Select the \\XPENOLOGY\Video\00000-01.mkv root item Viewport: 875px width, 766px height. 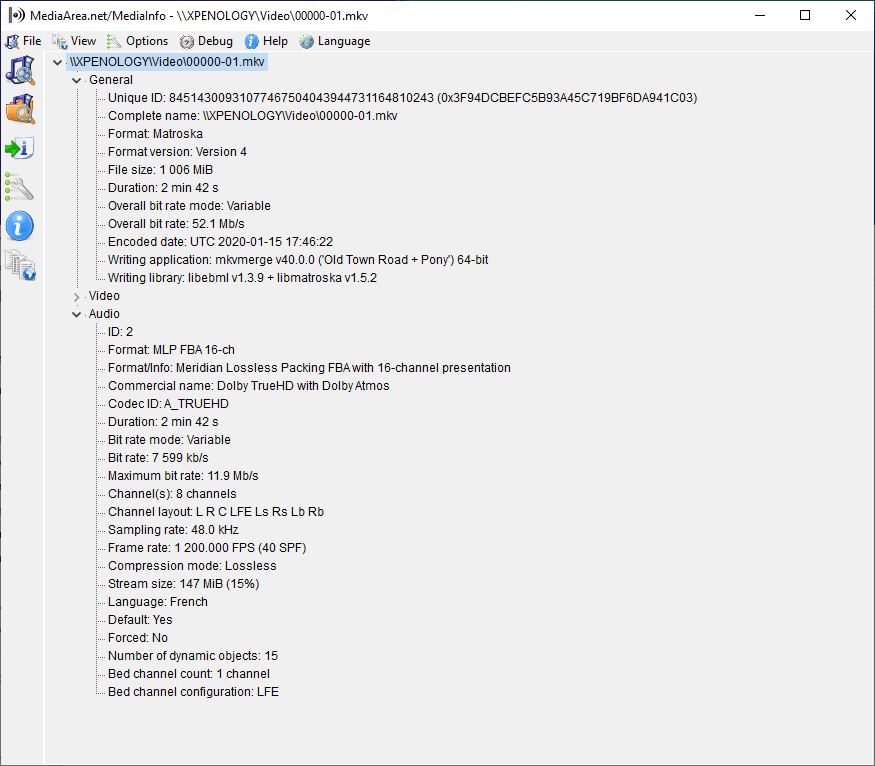[167, 62]
